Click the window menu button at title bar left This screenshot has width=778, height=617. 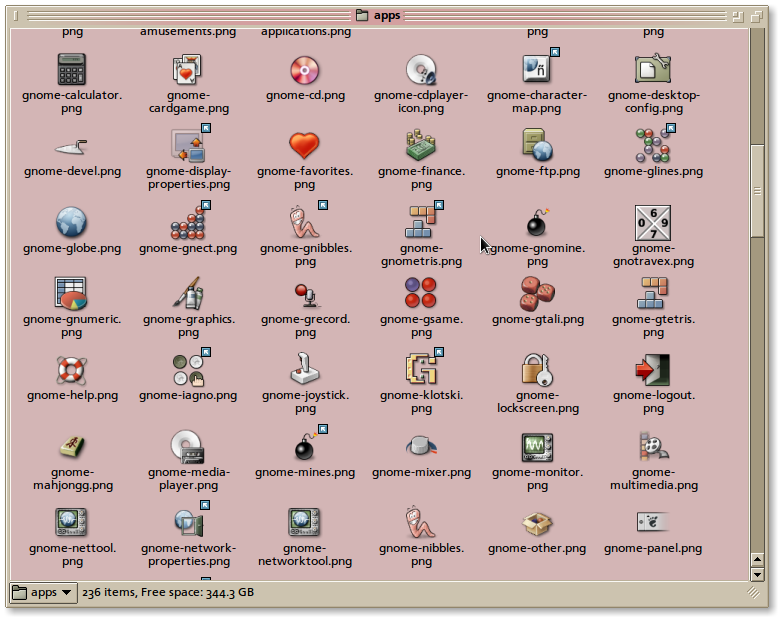[x=16, y=16]
